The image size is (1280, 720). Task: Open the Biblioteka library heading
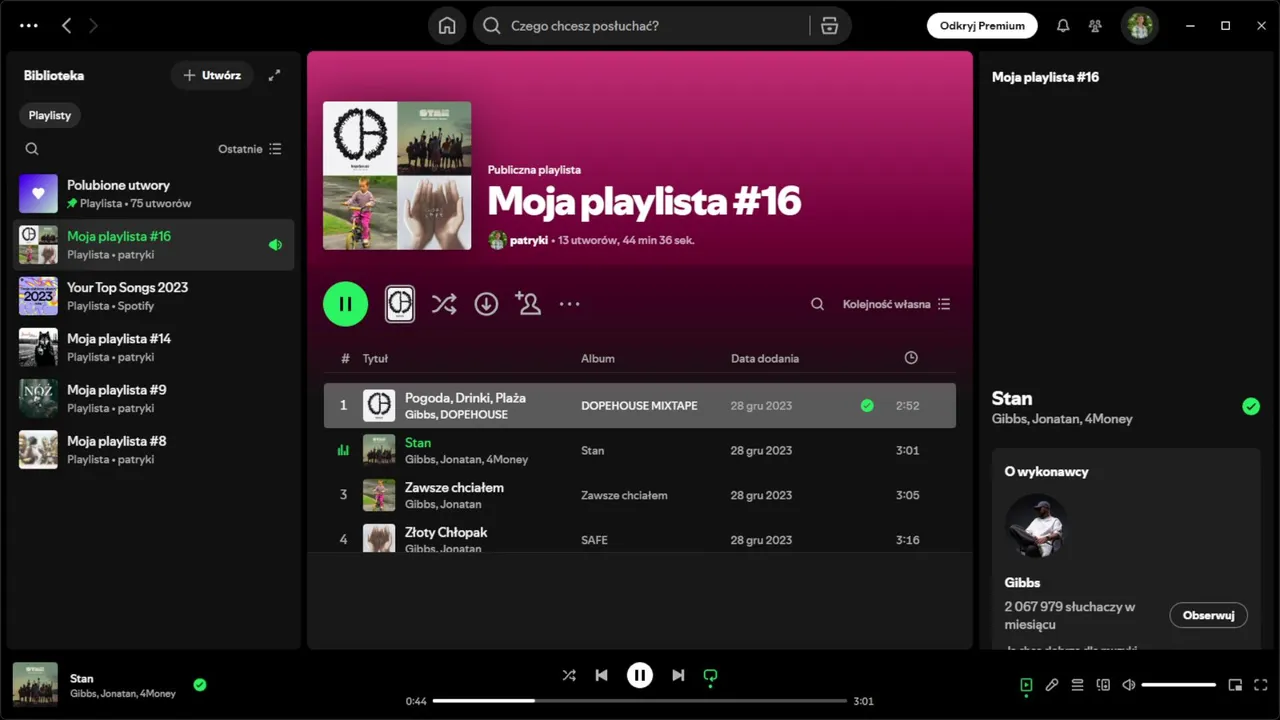coord(54,75)
